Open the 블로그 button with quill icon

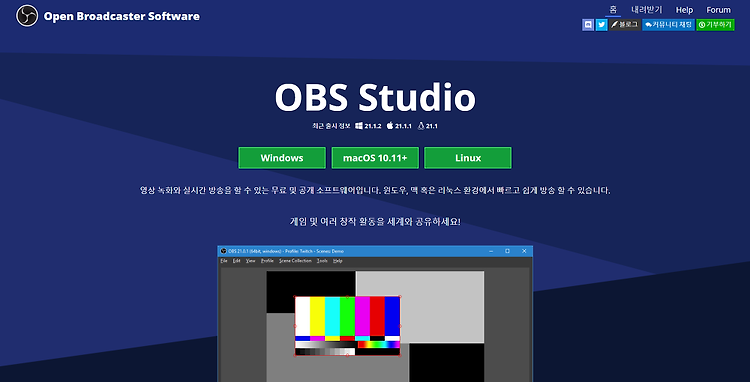625,25
